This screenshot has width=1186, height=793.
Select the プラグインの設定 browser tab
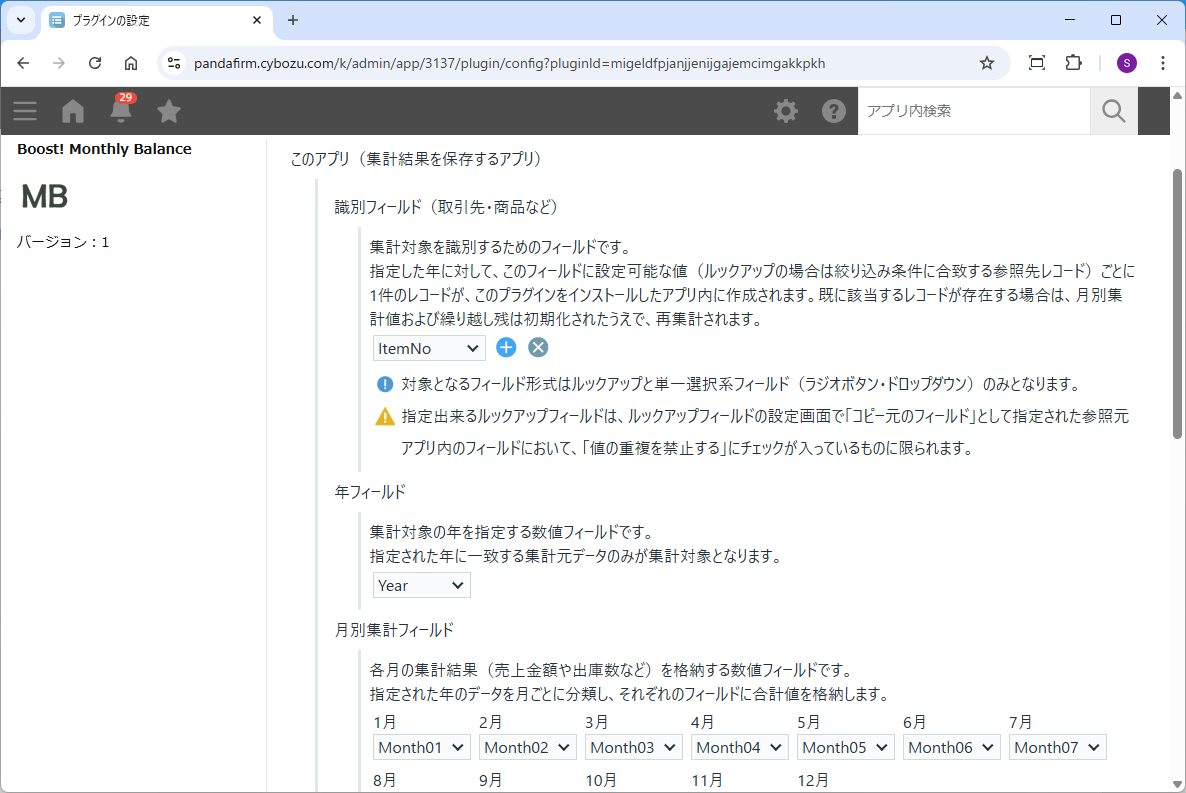(x=150, y=20)
